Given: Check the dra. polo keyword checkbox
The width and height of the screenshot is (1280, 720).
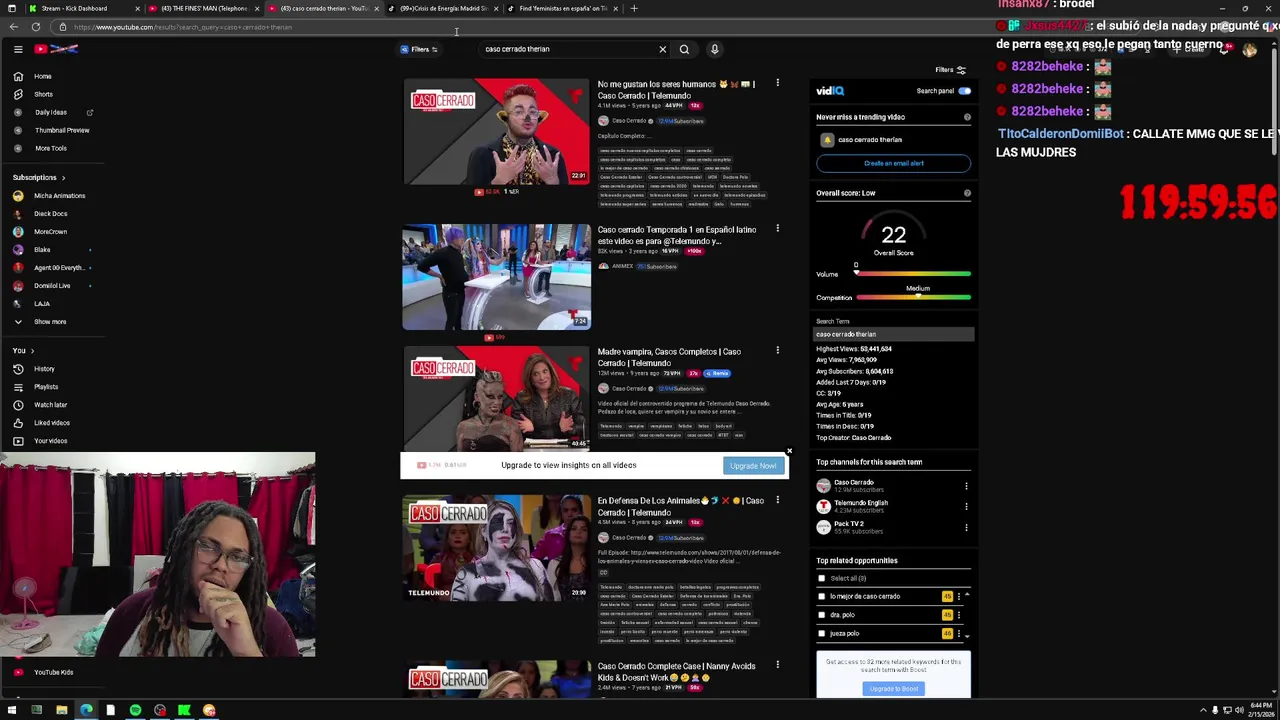Looking at the screenshot, I should click(x=822, y=615).
